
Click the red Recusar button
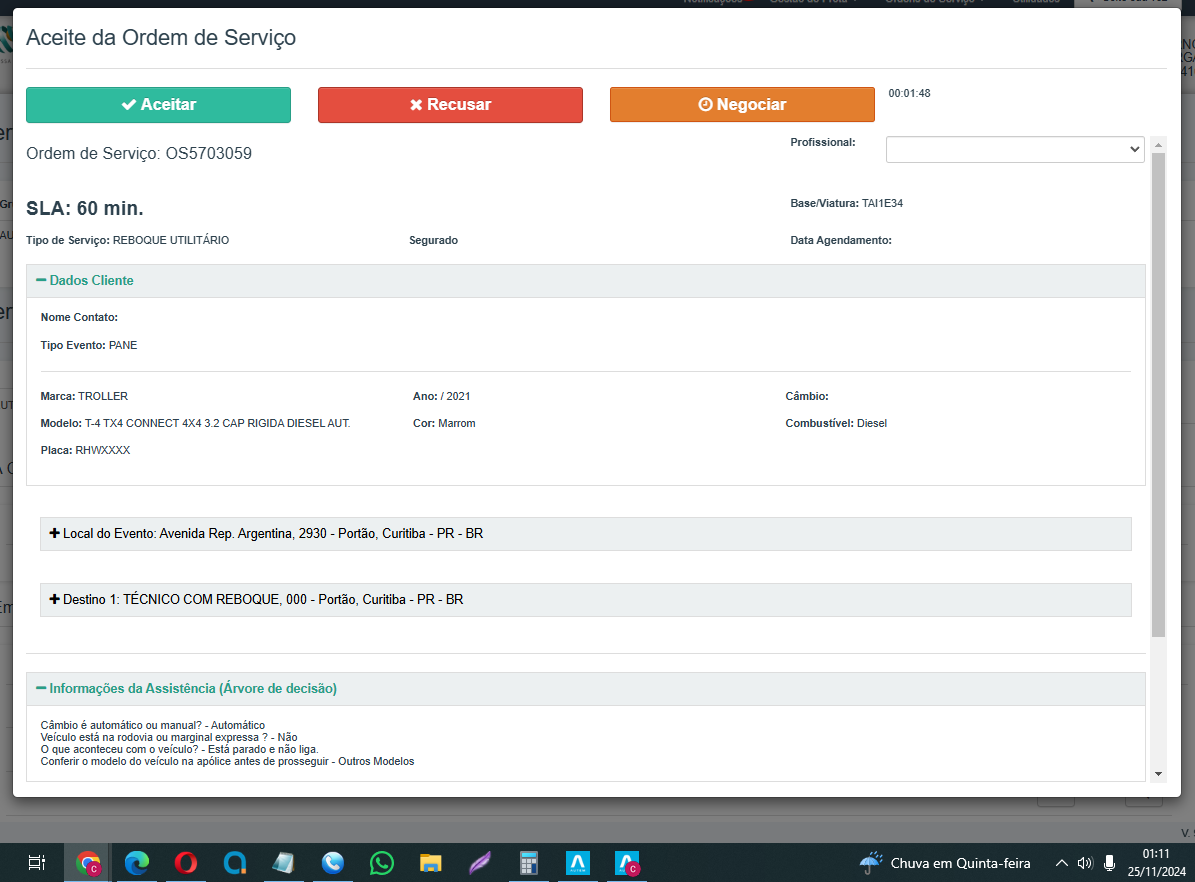[450, 105]
